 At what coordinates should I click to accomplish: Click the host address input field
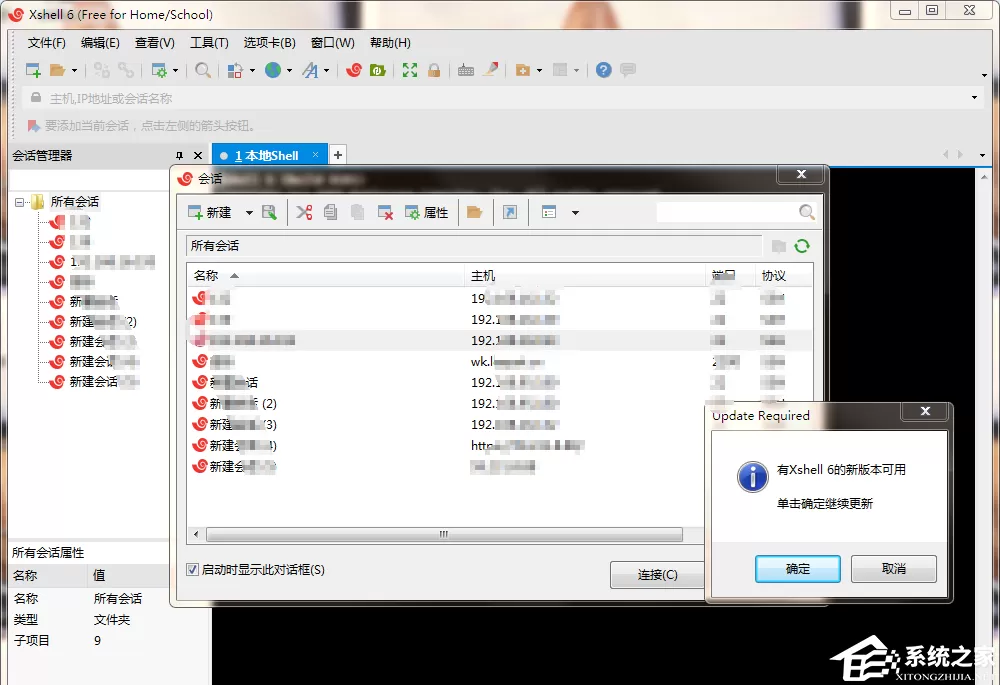497,98
